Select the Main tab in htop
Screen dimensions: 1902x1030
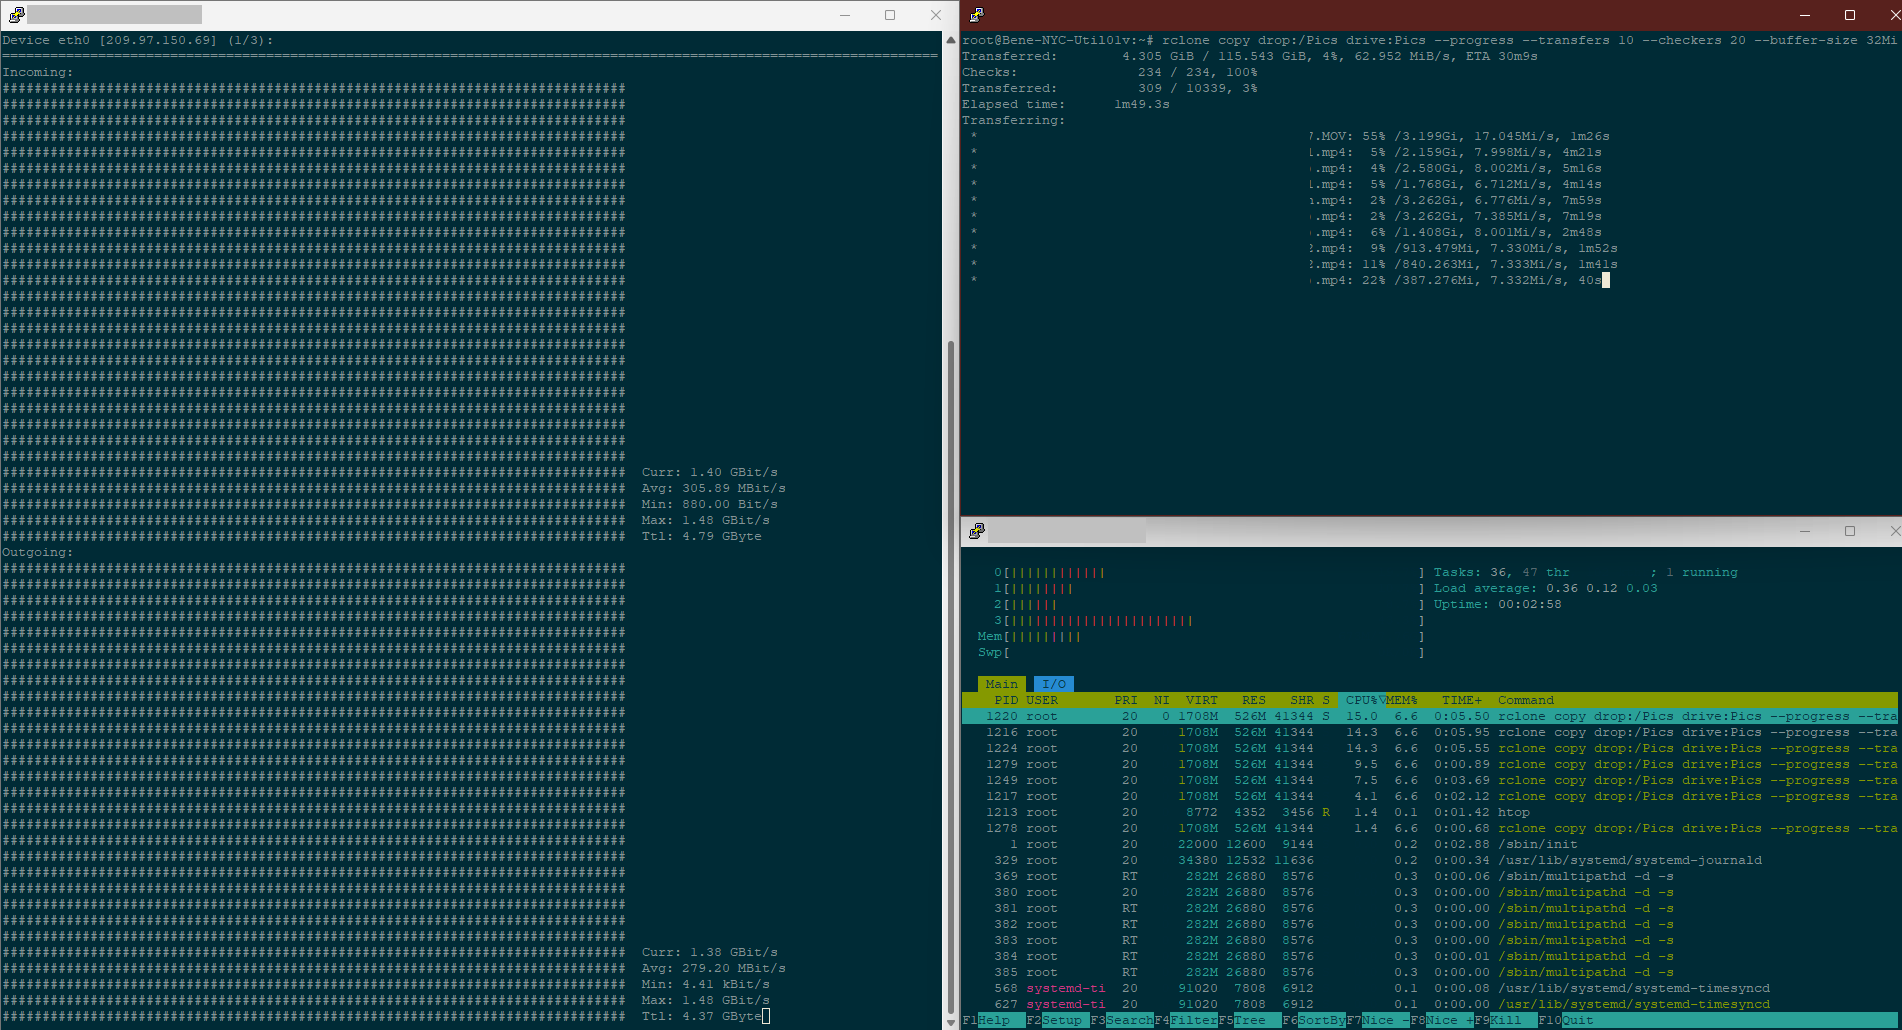(x=1001, y=684)
